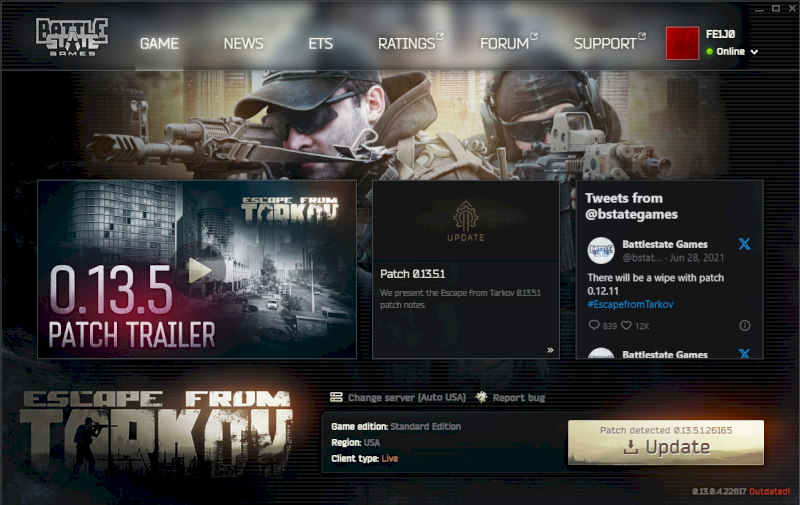This screenshot has width=800, height=505.
Task: Click the Tweets from @bstategames heading
Action: [631, 206]
